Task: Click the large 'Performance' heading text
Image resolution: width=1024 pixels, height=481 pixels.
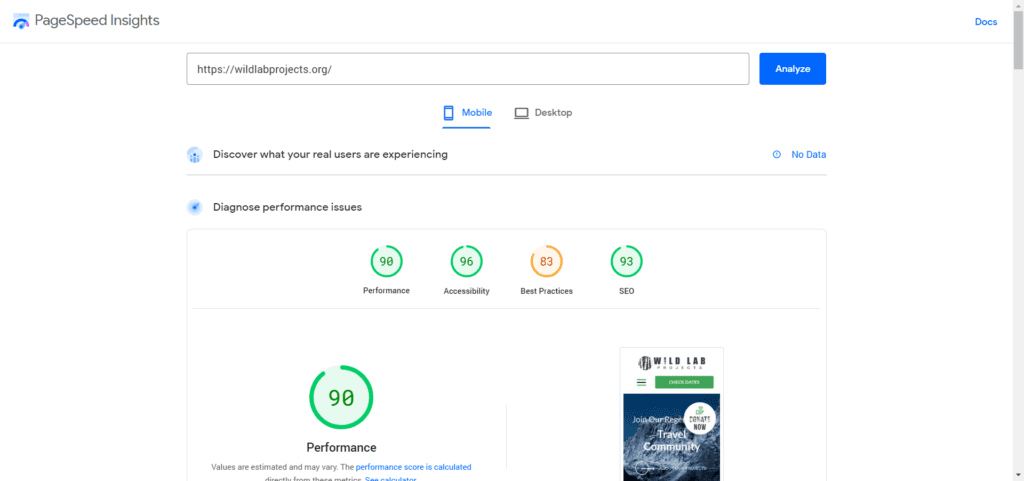Action: click(x=342, y=448)
